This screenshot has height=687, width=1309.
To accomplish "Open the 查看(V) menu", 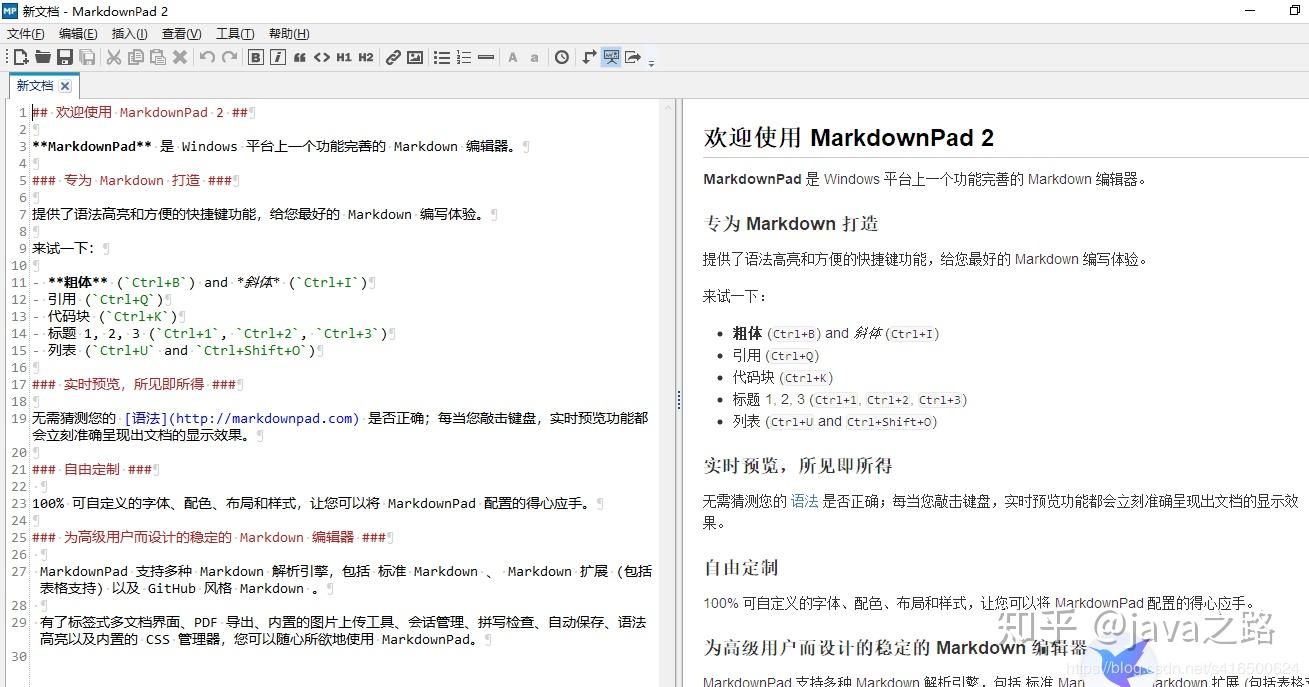I will (180, 33).
